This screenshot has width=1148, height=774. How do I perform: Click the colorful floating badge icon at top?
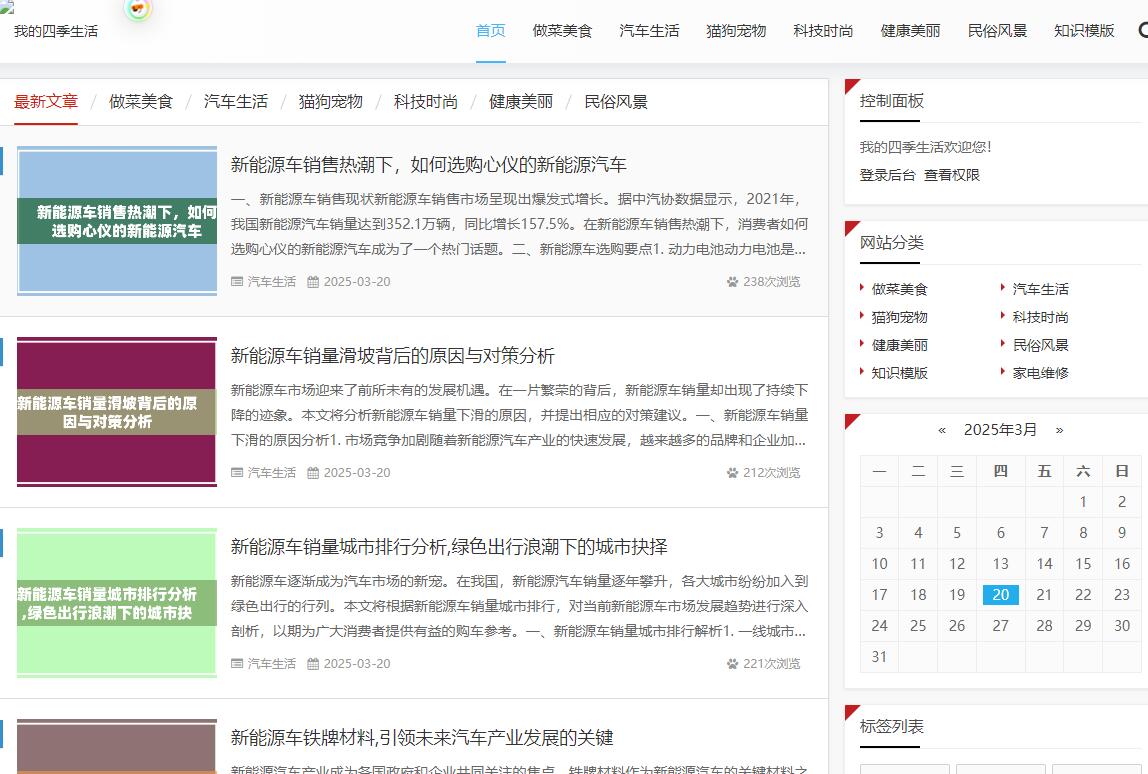pos(139,9)
